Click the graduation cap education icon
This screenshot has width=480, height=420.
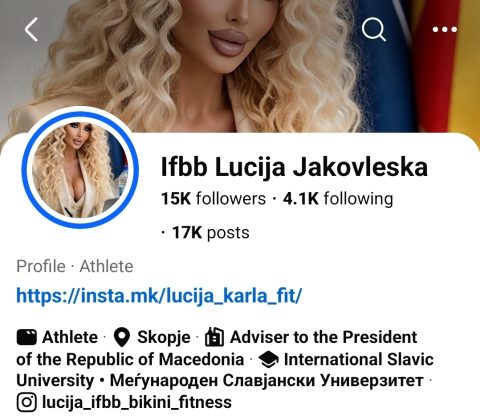click(x=268, y=360)
